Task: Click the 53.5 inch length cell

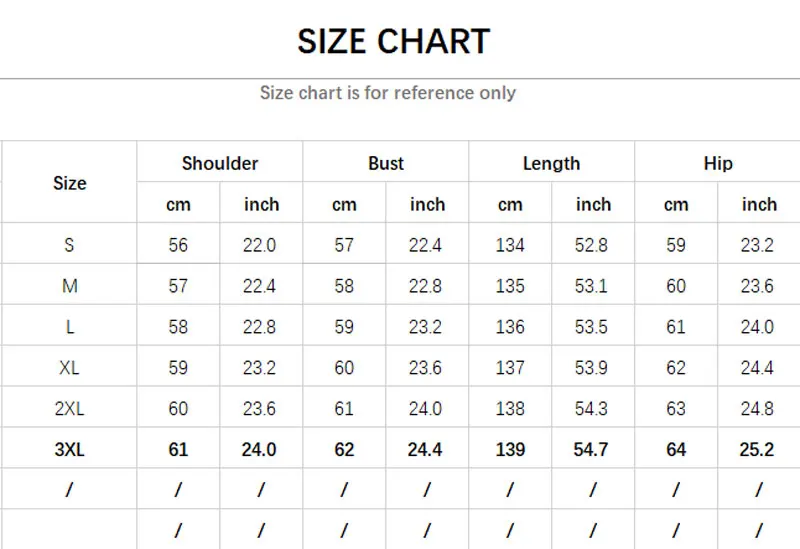Action: [x=592, y=327]
